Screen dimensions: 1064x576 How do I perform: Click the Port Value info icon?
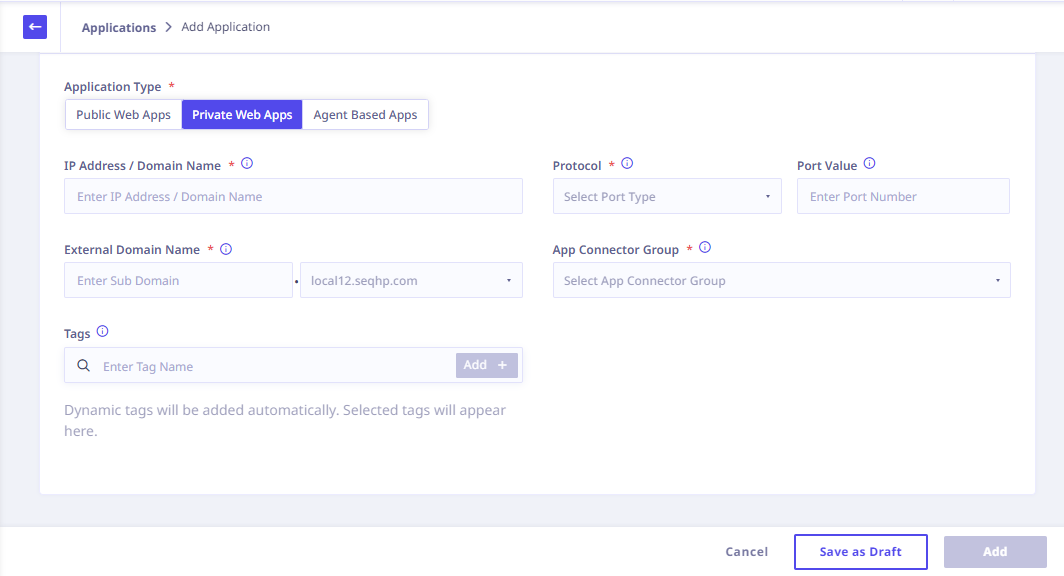(869, 164)
